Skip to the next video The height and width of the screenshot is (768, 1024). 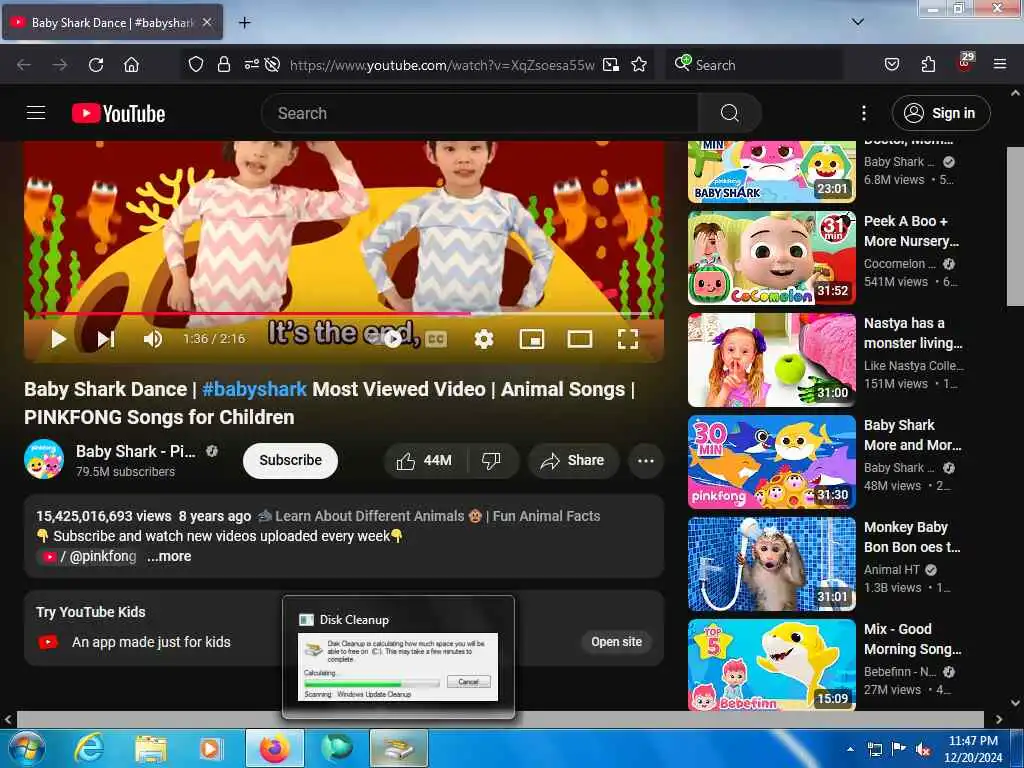(x=106, y=338)
